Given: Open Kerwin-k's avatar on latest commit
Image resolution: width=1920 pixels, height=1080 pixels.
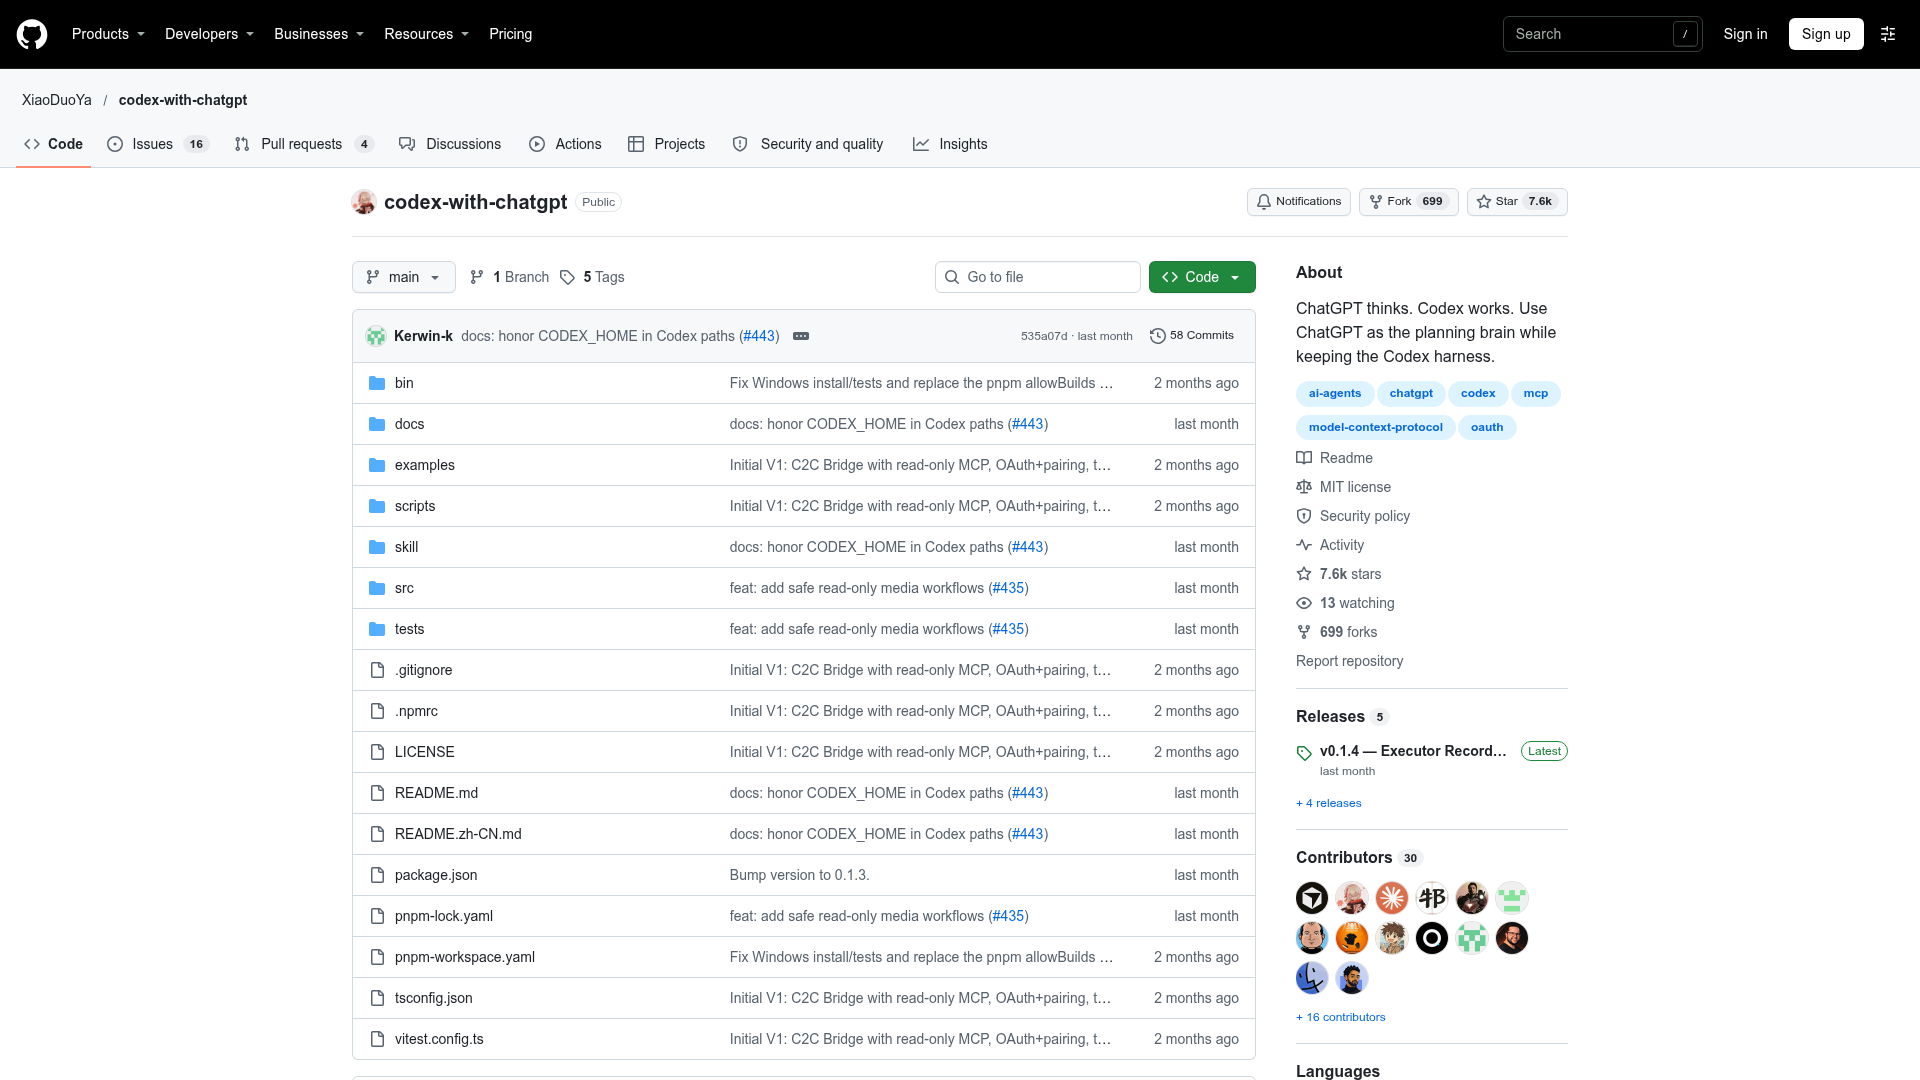Looking at the screenshot, I should (376, 336).
